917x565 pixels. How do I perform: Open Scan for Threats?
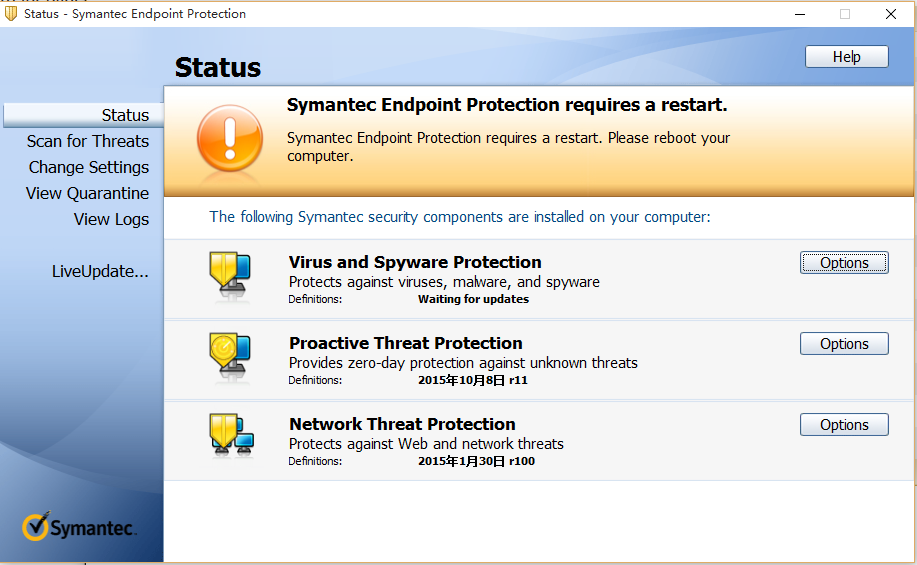[x=88, y=141]
